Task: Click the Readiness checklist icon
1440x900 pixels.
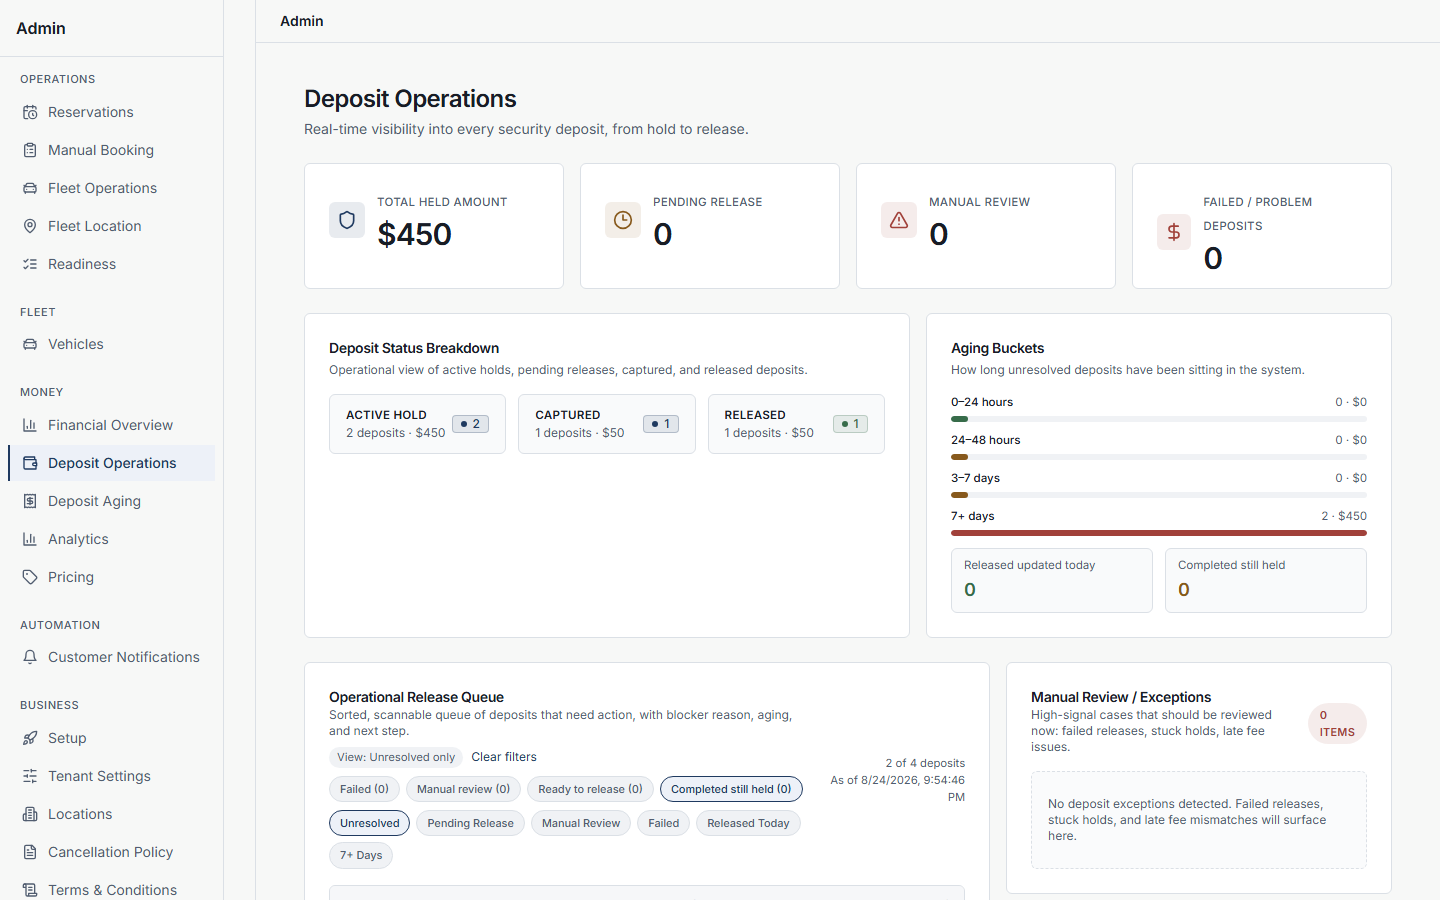Action: click(x=30, y=264)
